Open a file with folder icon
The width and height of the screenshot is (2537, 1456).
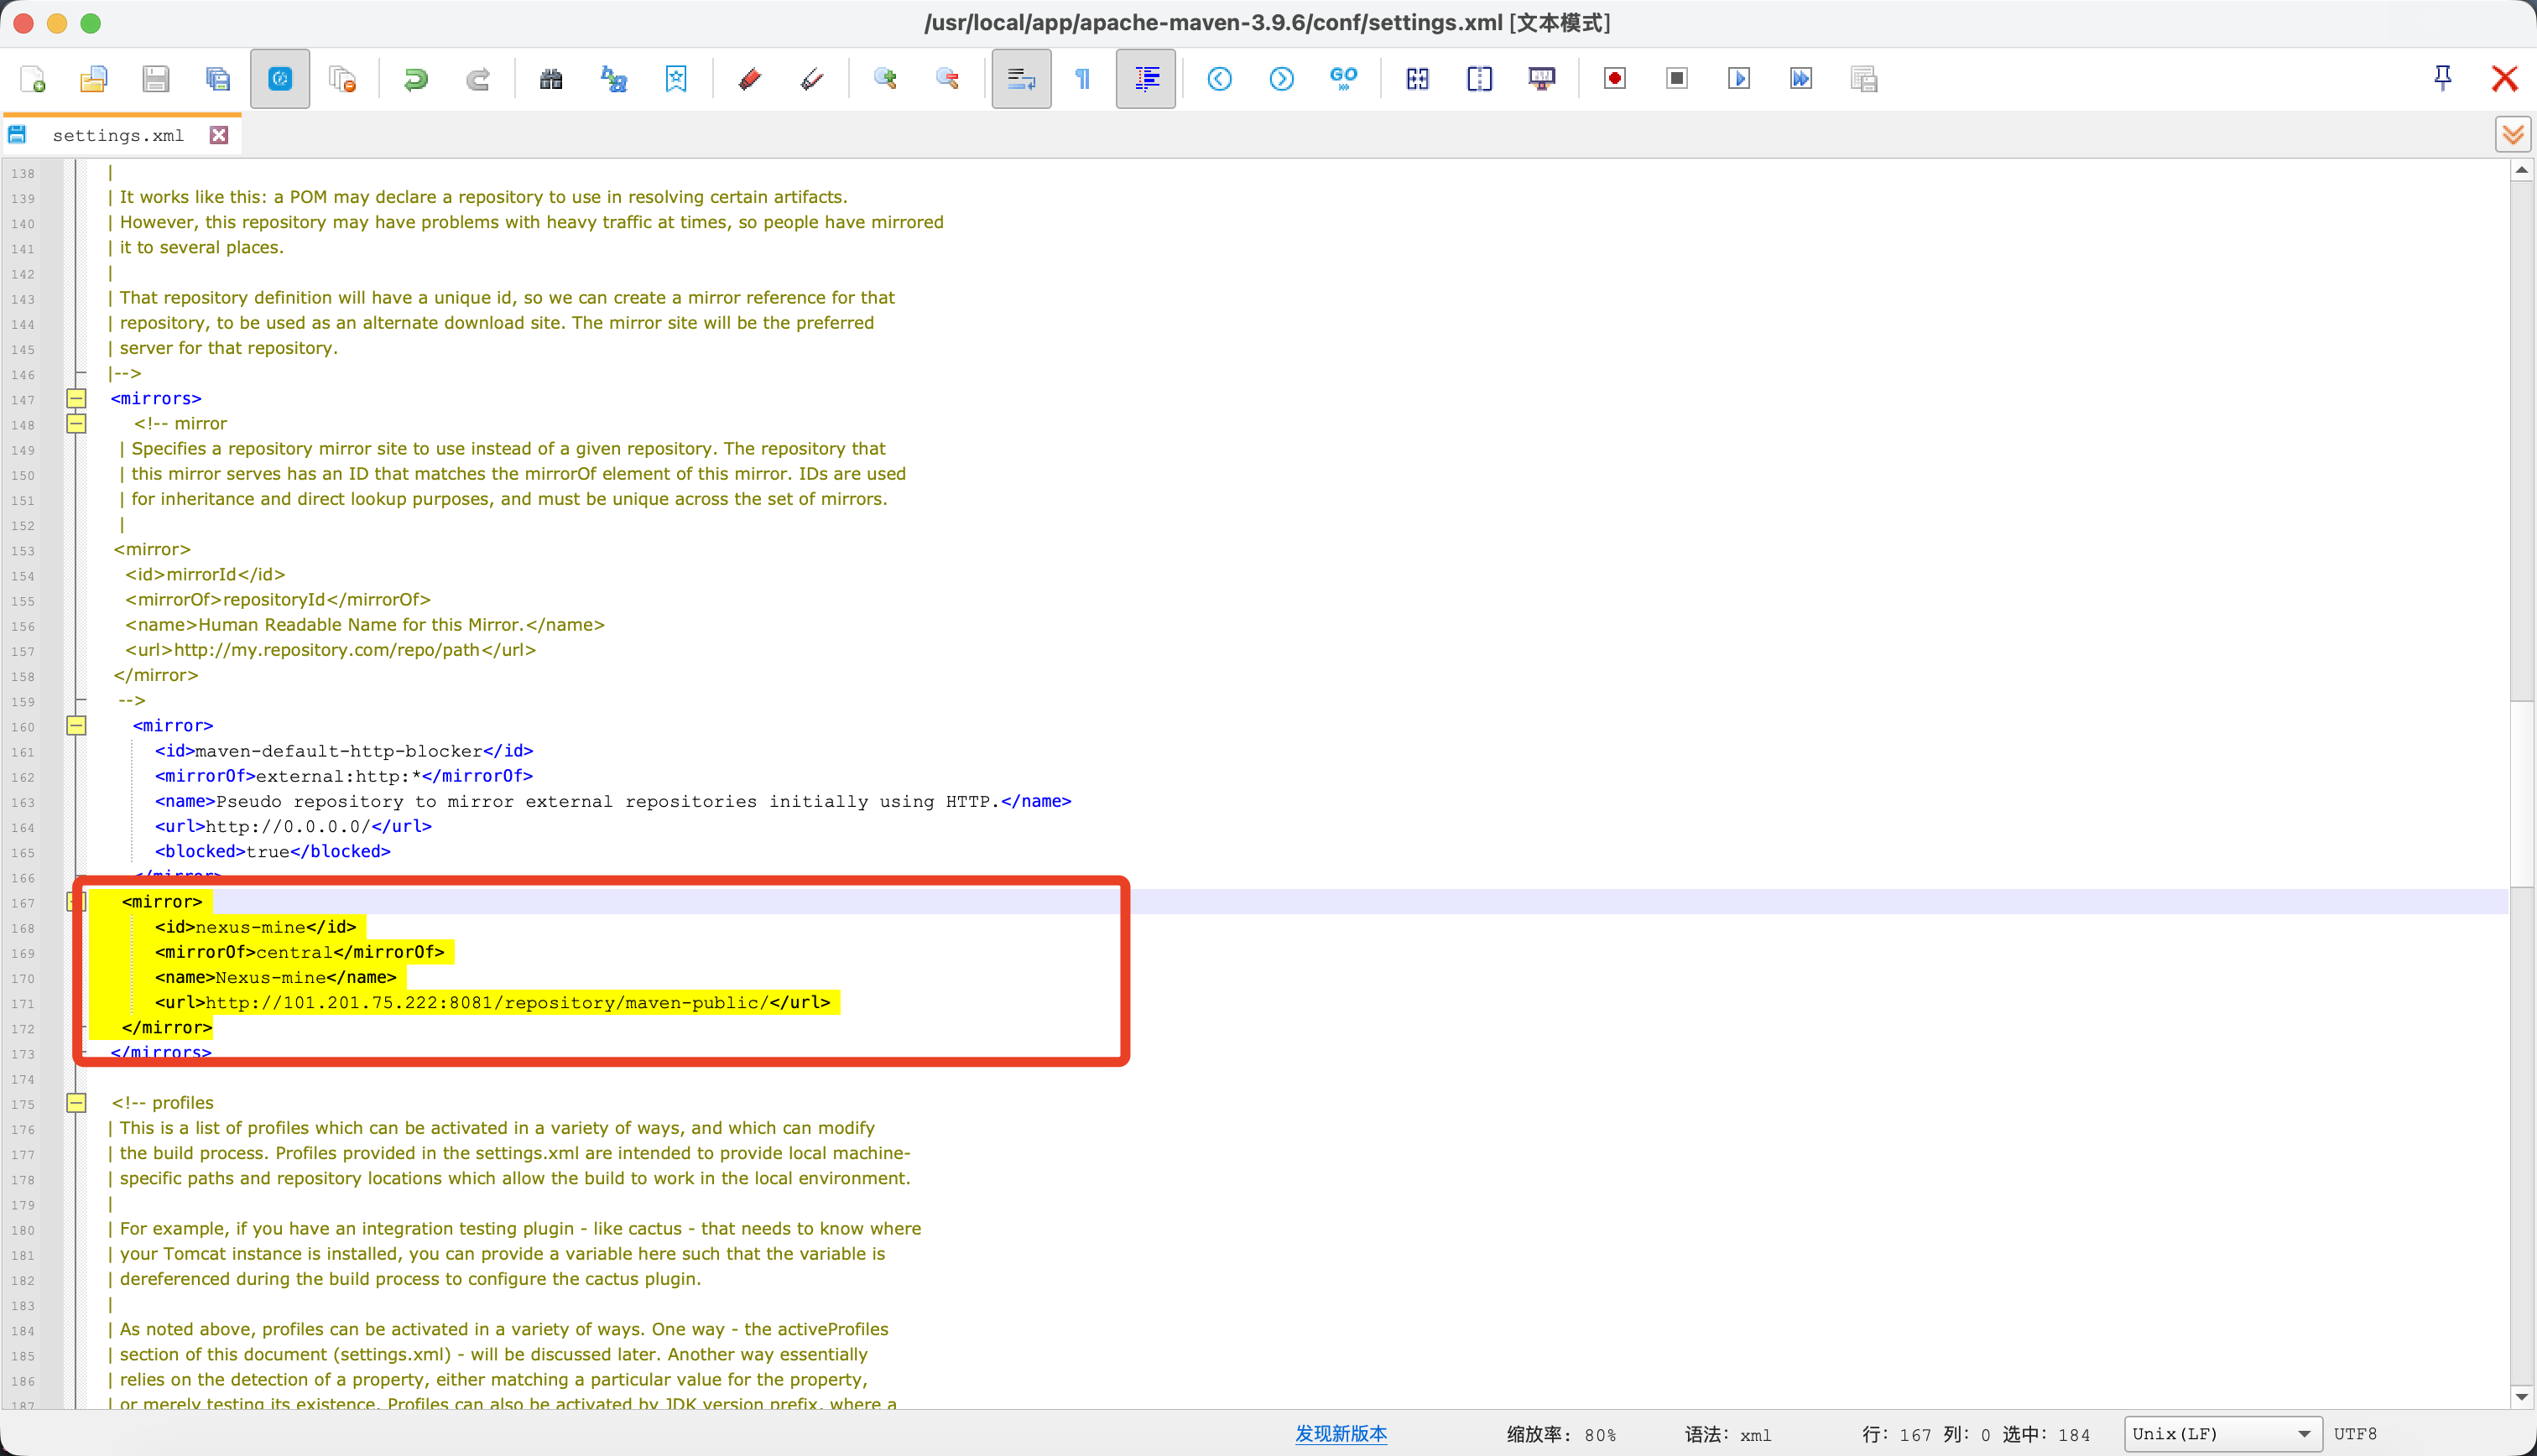(94, 79)
